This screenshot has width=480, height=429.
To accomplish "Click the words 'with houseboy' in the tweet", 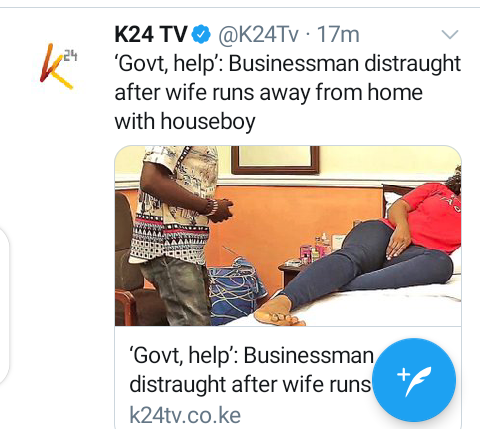I will pyautogui.click(x=185, y=121).
